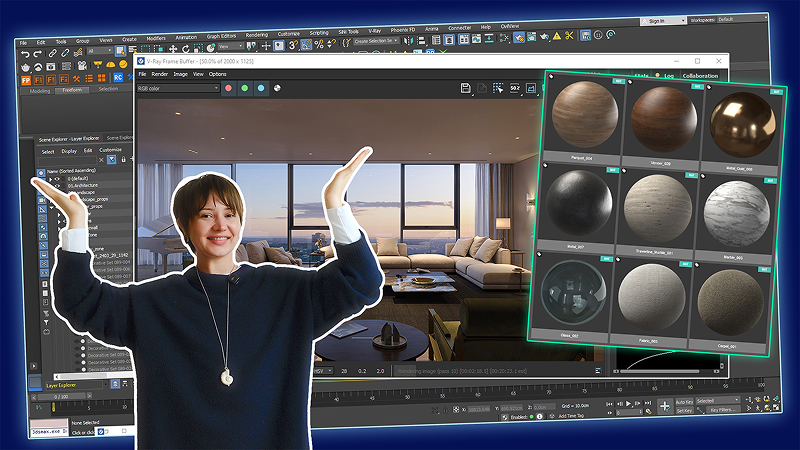
Task: Toggle 3D Snaps in main toolbar
Action: (x=293, y=45)
